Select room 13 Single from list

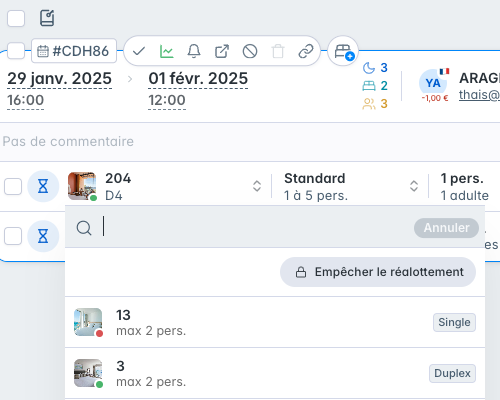pyautogui.click(x=275, y=322)
